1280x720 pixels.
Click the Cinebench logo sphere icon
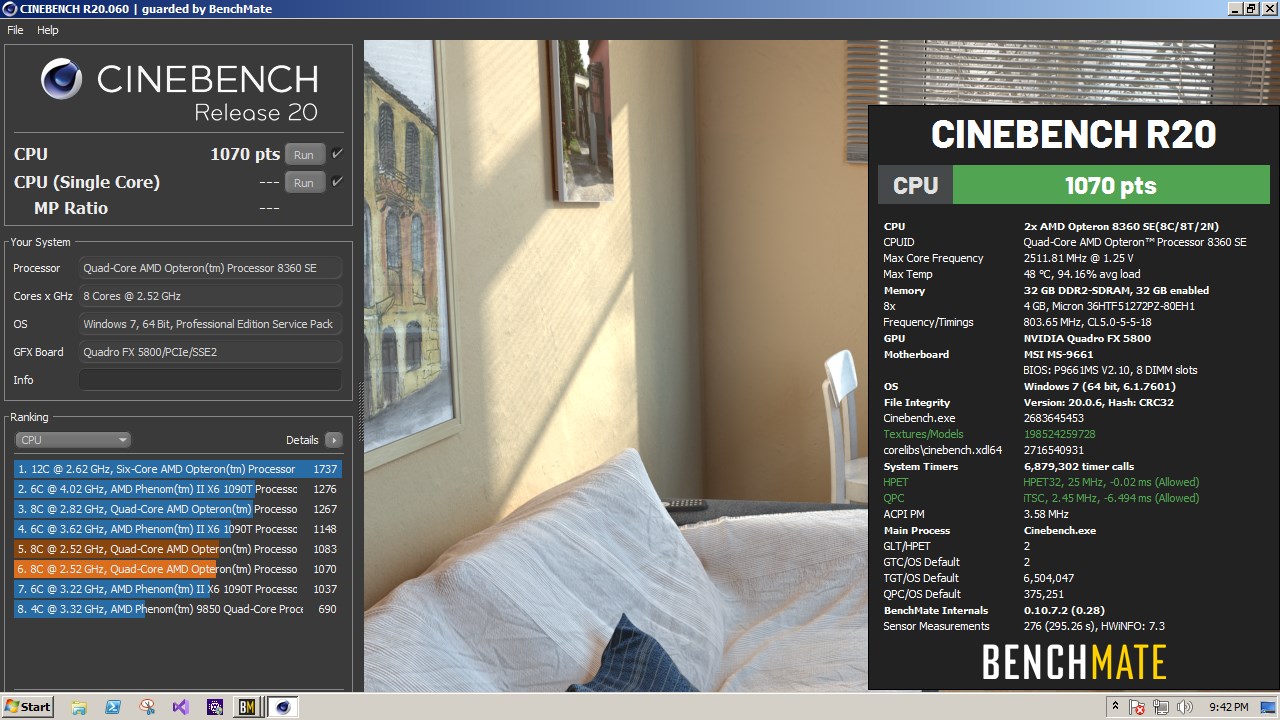click(x=62, y=78)
